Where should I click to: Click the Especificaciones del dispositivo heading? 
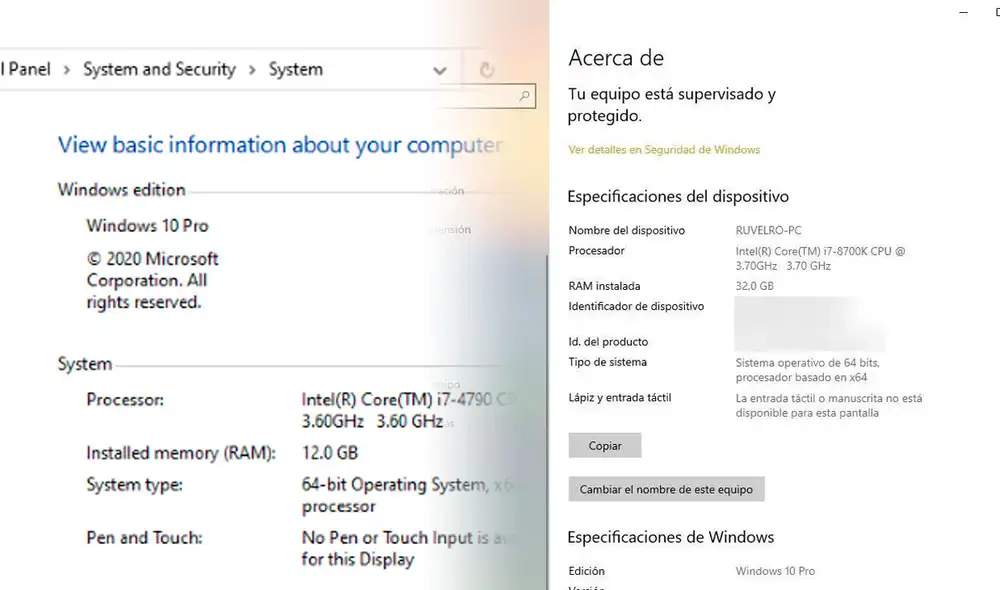pyautogui.click(x=678, y=196)
